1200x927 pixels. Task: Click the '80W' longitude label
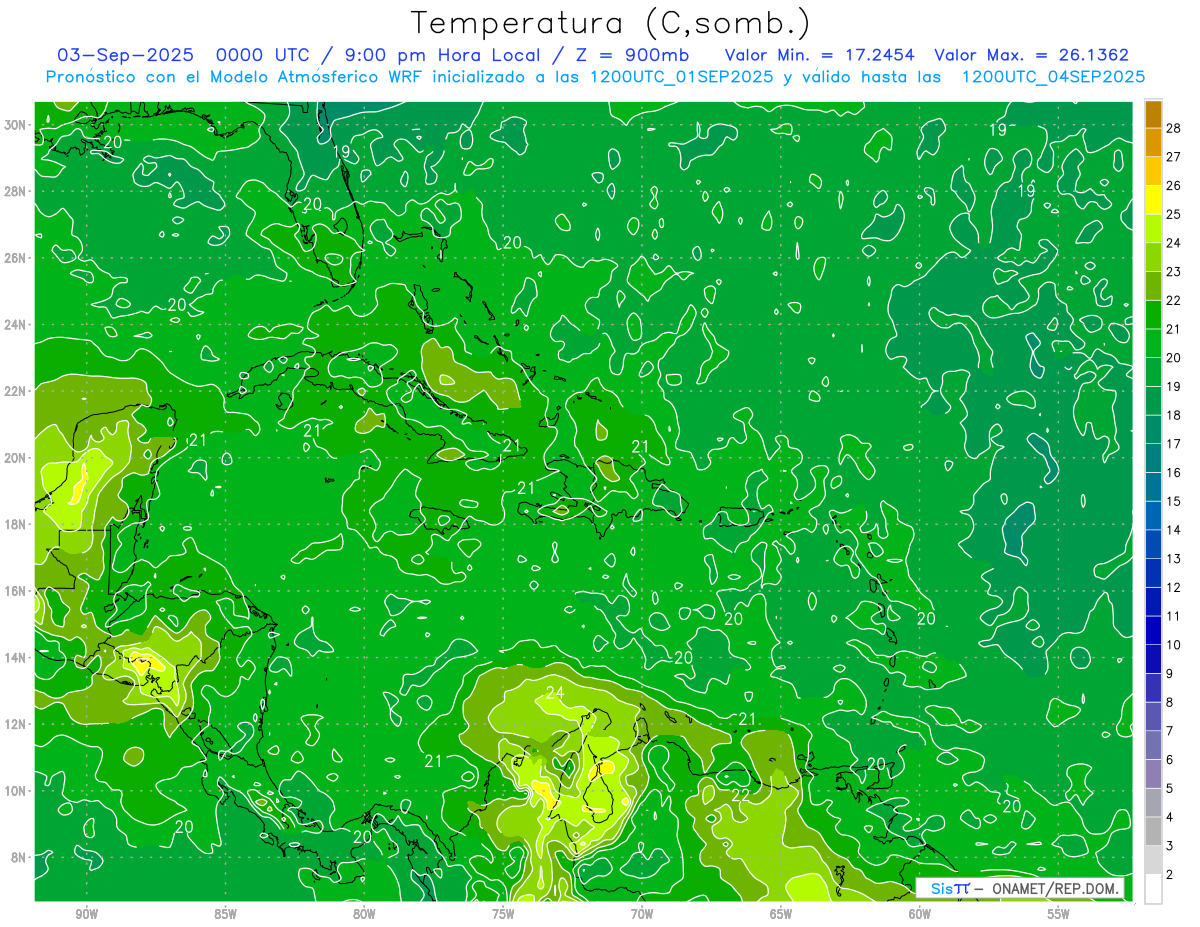[x=364, y=914]
